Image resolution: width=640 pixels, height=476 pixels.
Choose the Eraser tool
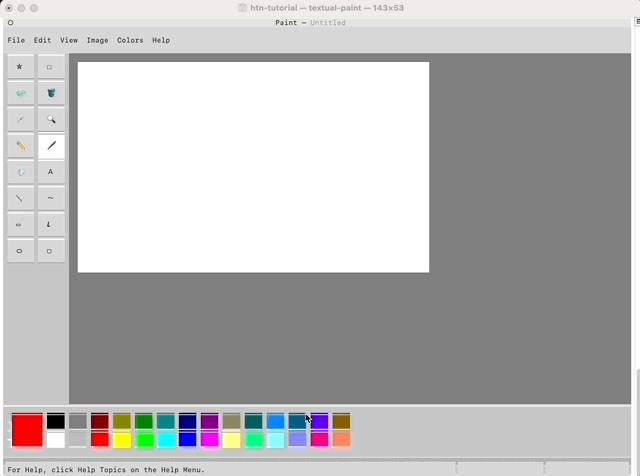coord(20,93)
